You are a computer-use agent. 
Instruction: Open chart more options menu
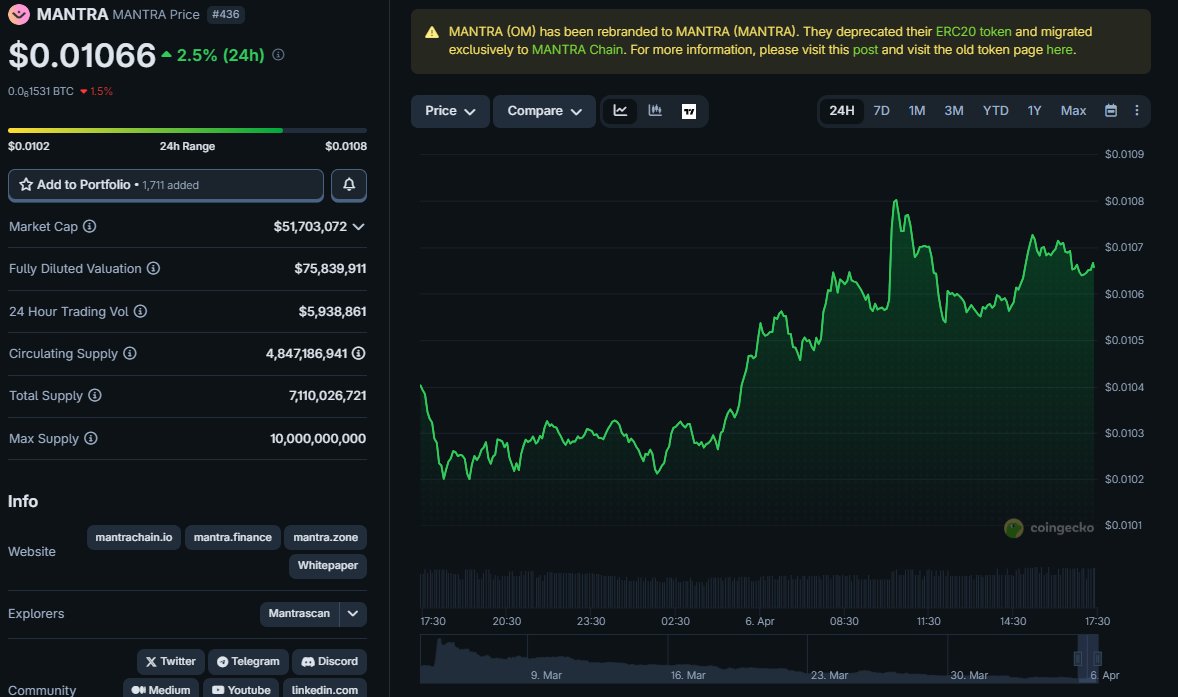coord(1136,111)
